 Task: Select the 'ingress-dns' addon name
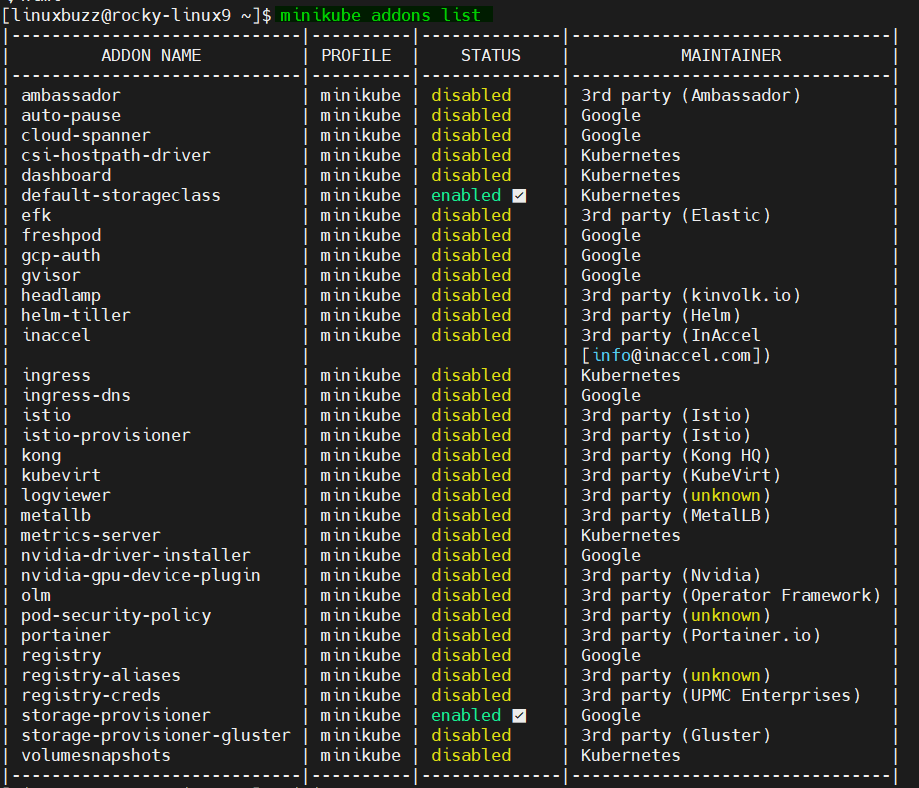[76, 395]
